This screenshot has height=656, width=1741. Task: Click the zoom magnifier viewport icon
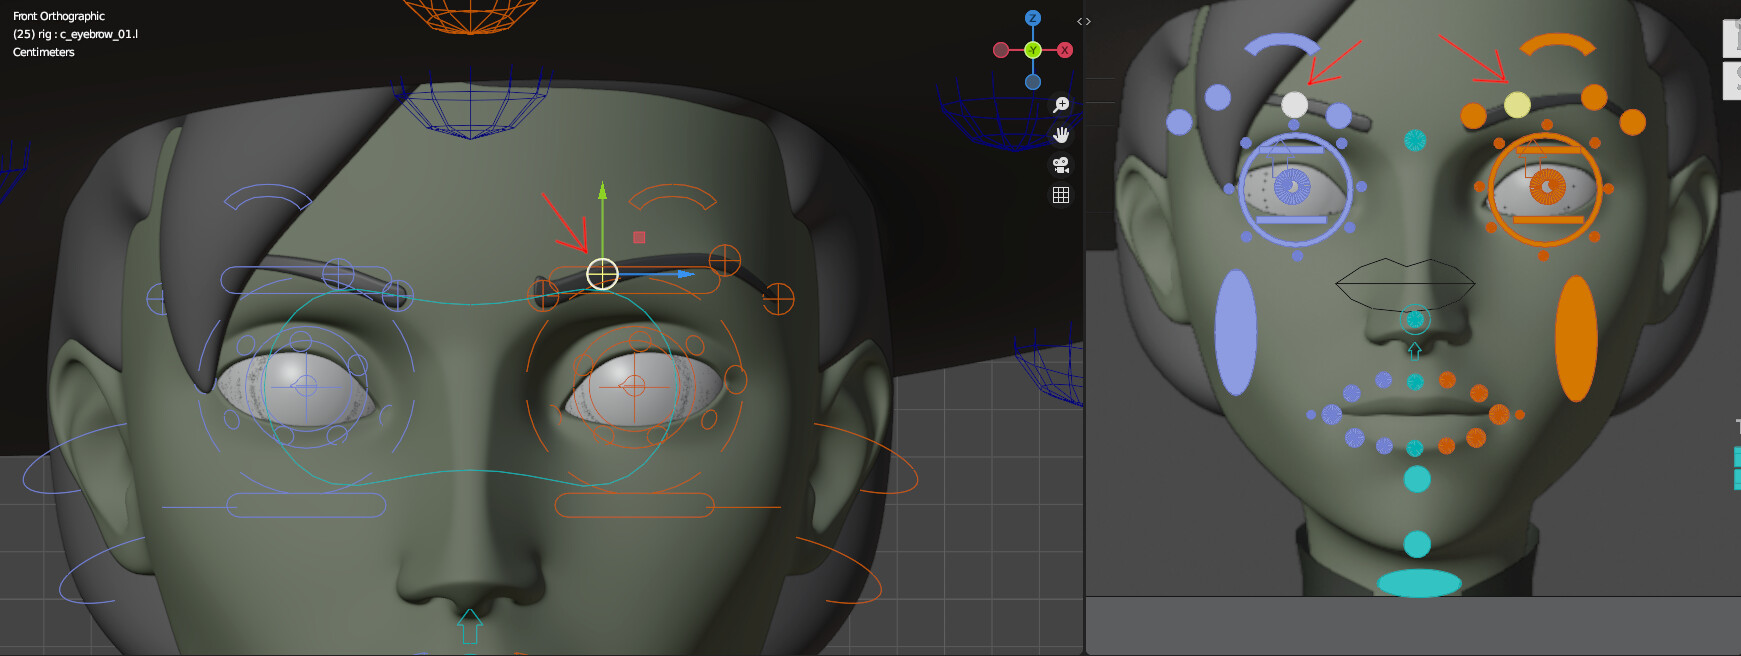point(1061,105)
